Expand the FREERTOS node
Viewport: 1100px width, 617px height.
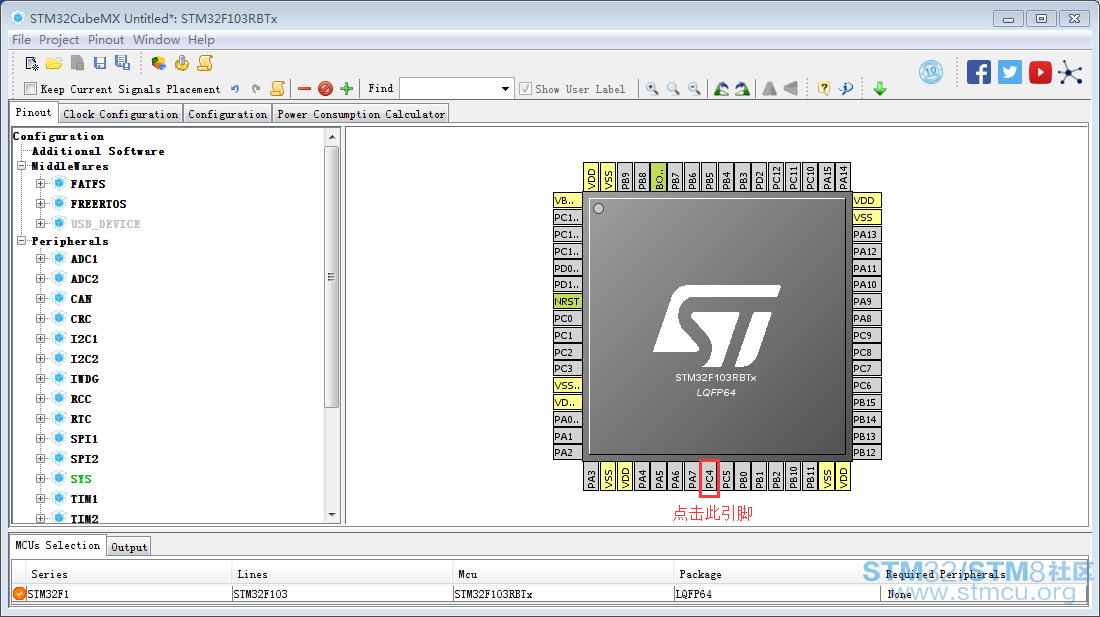41,203
